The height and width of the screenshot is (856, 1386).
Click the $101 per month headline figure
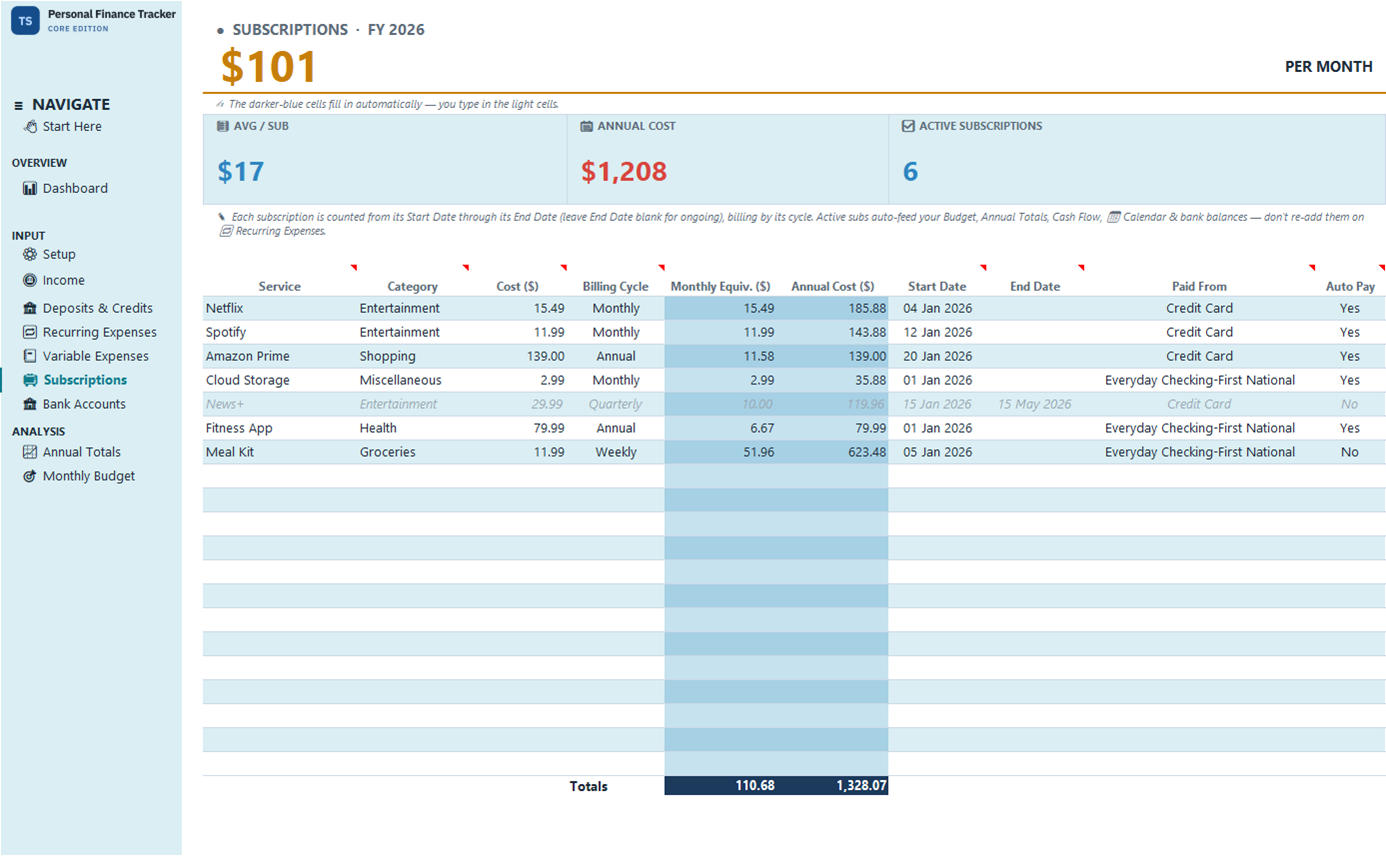tap(269, 67)
